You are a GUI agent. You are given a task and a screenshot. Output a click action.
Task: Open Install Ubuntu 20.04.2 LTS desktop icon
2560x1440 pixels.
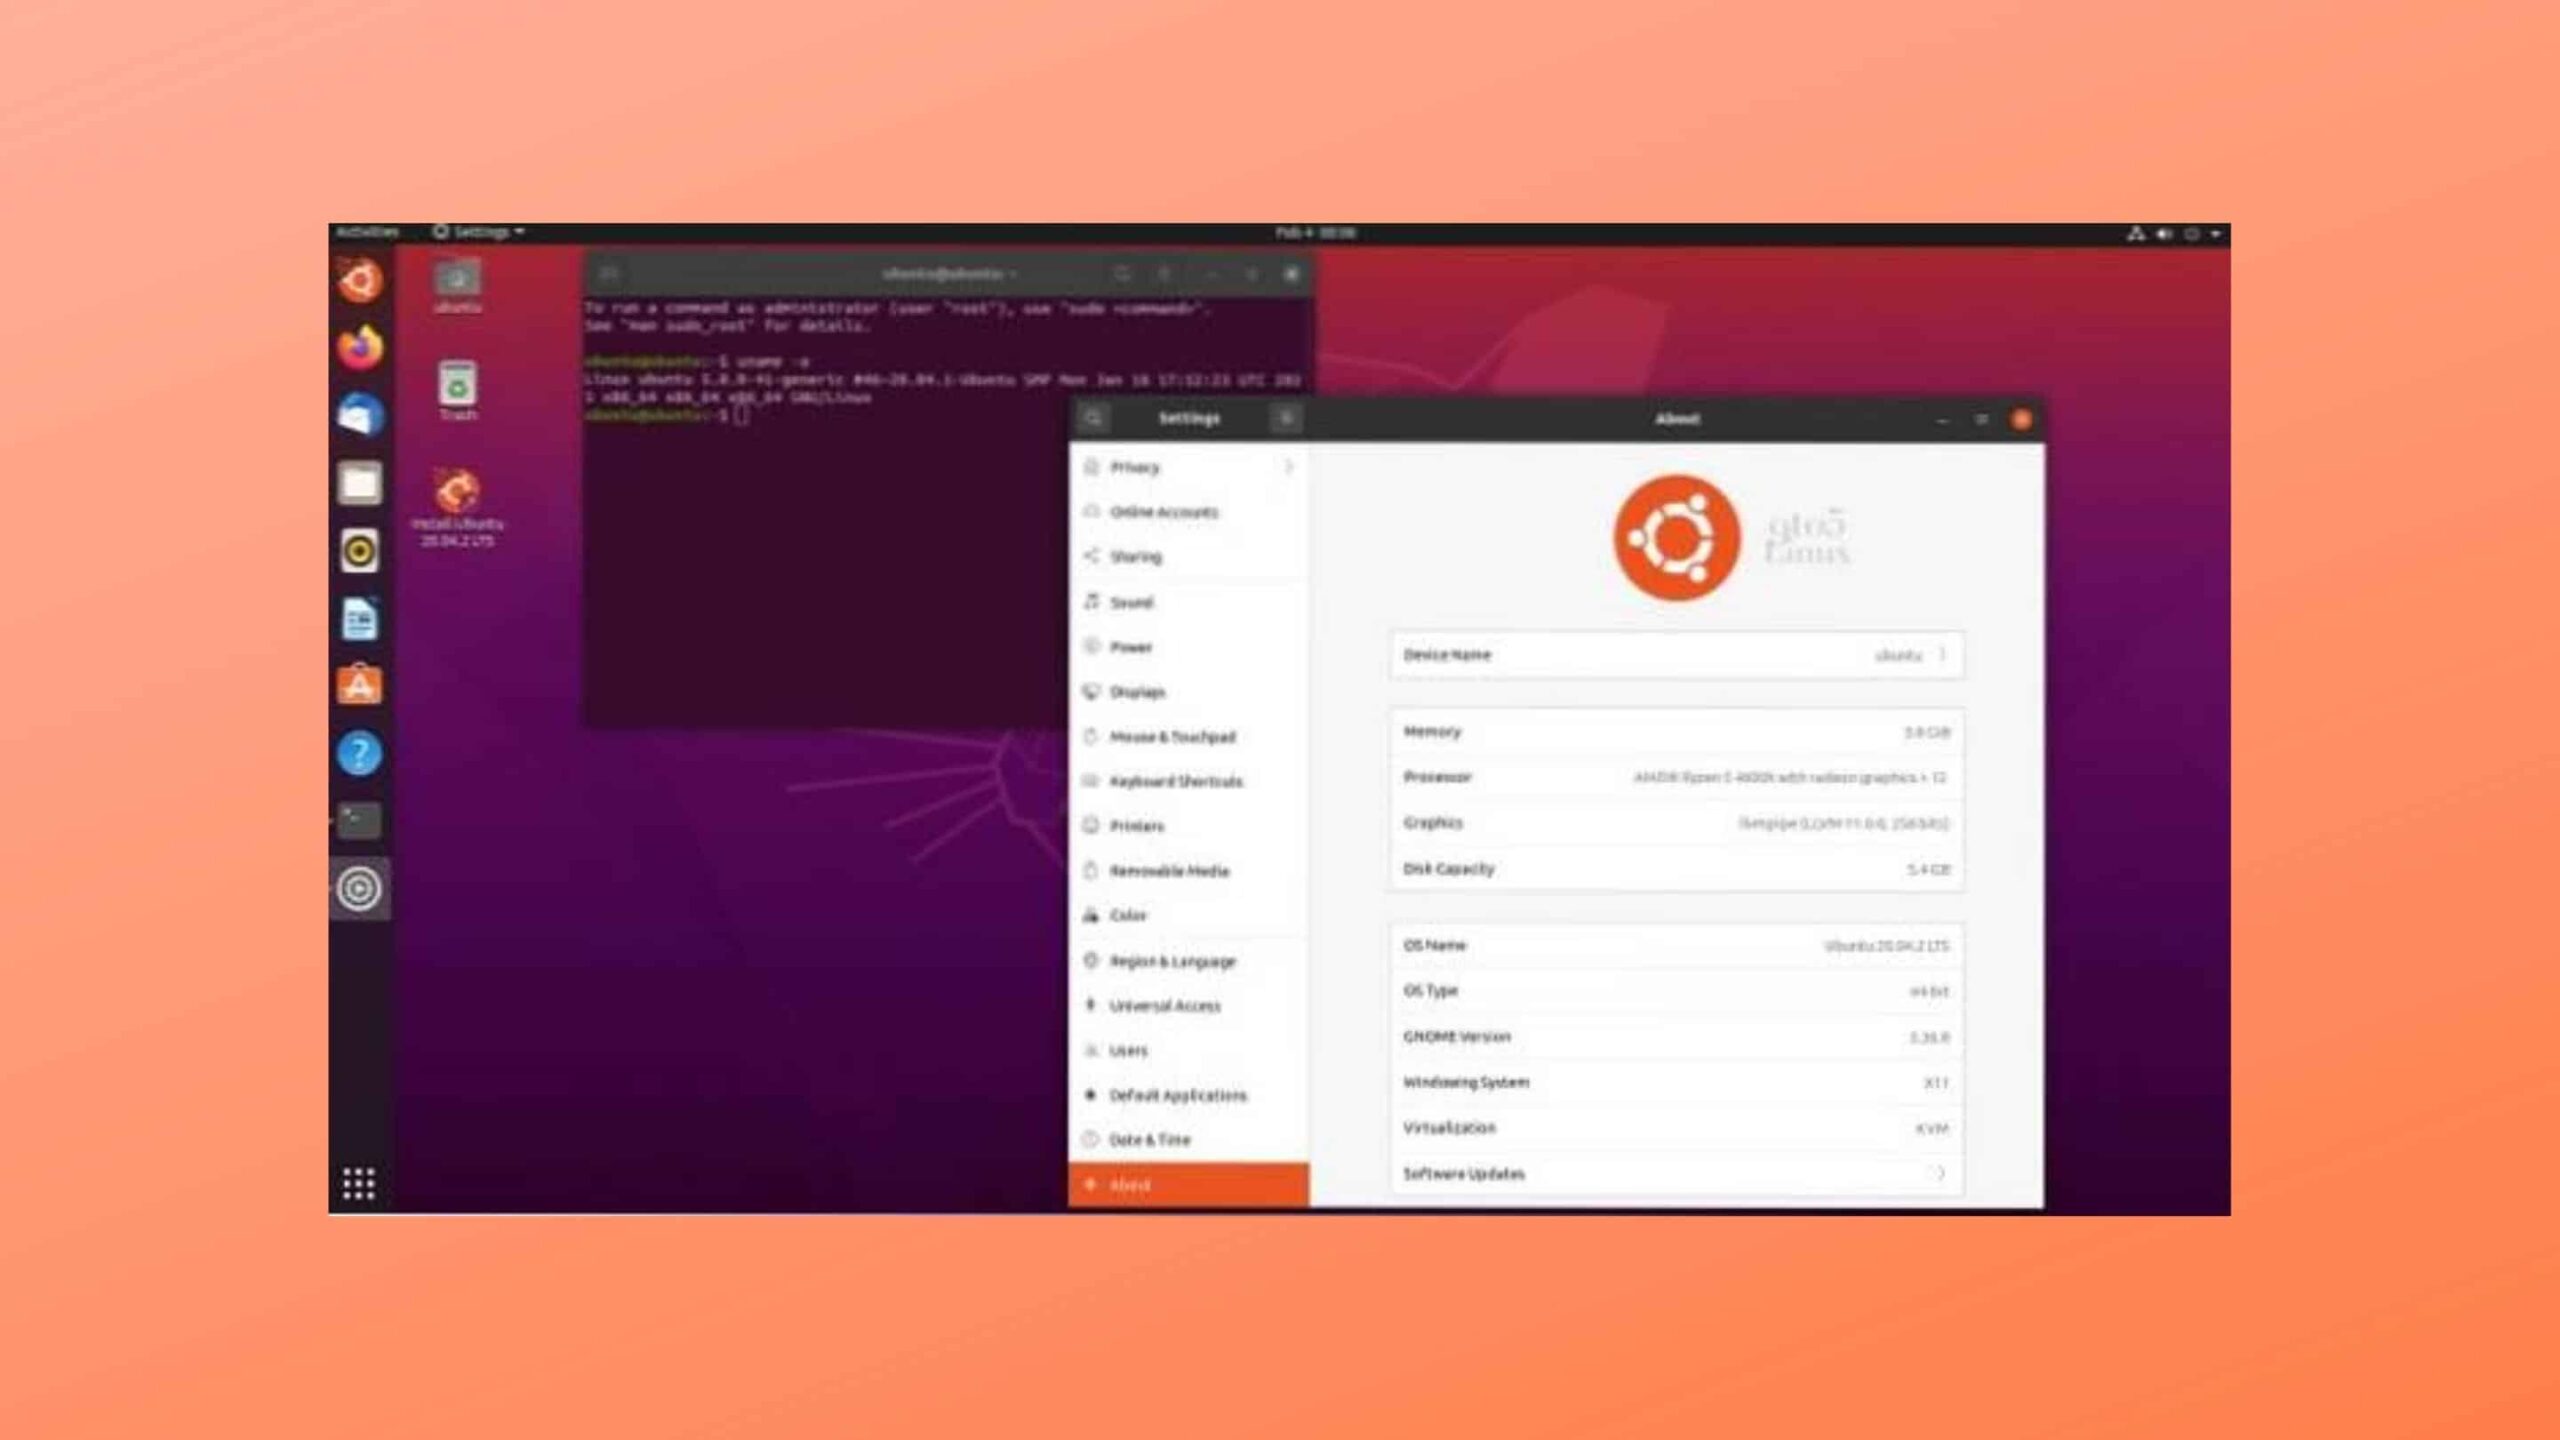tap(457, 508)
